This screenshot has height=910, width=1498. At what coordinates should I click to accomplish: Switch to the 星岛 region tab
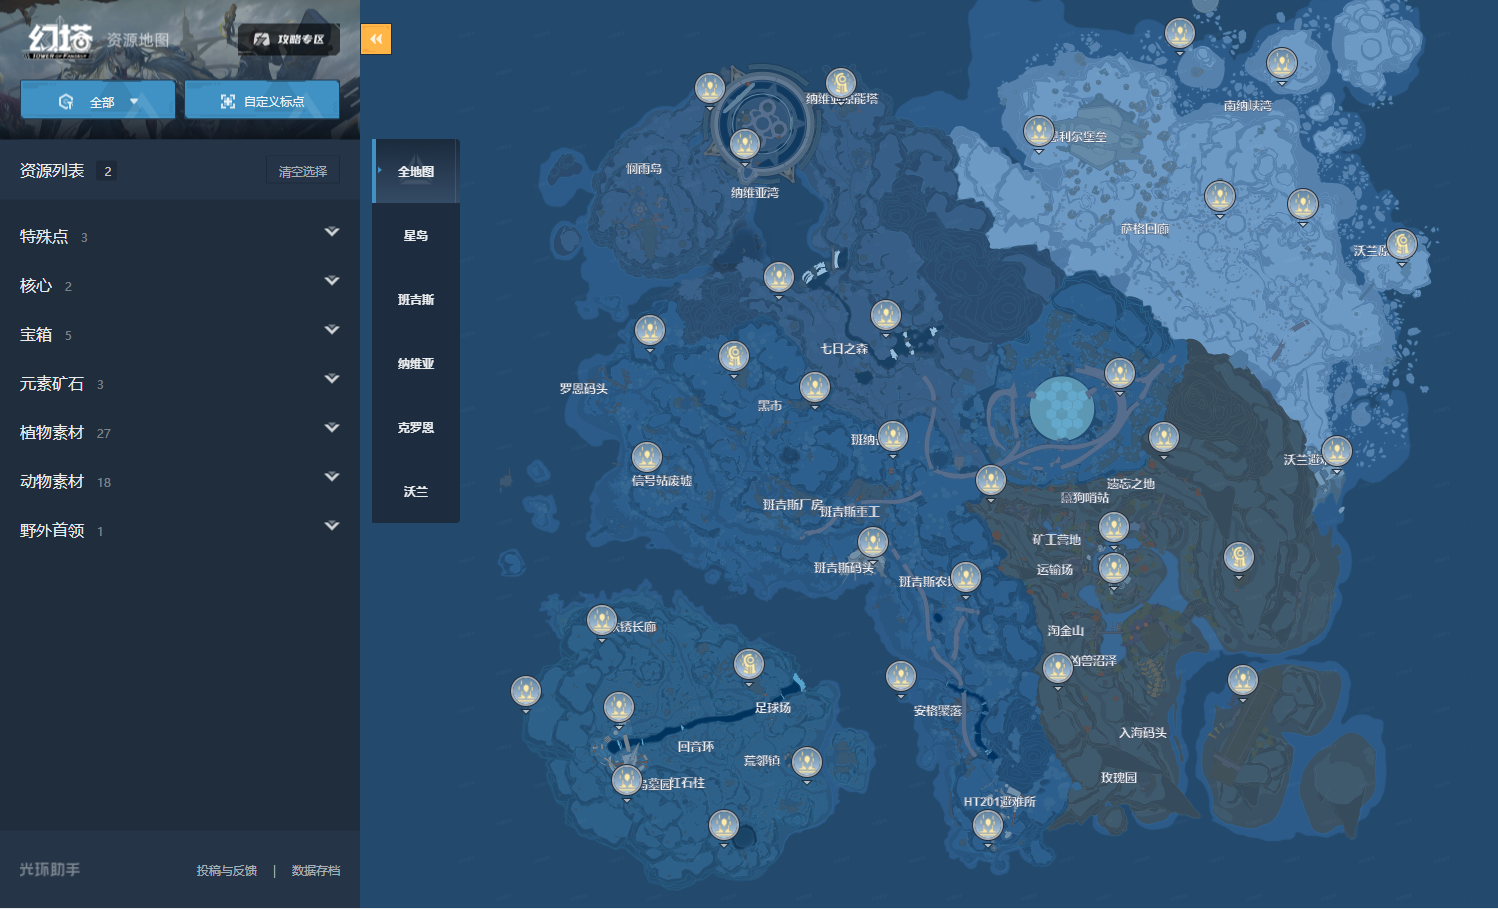click(416, 236)
